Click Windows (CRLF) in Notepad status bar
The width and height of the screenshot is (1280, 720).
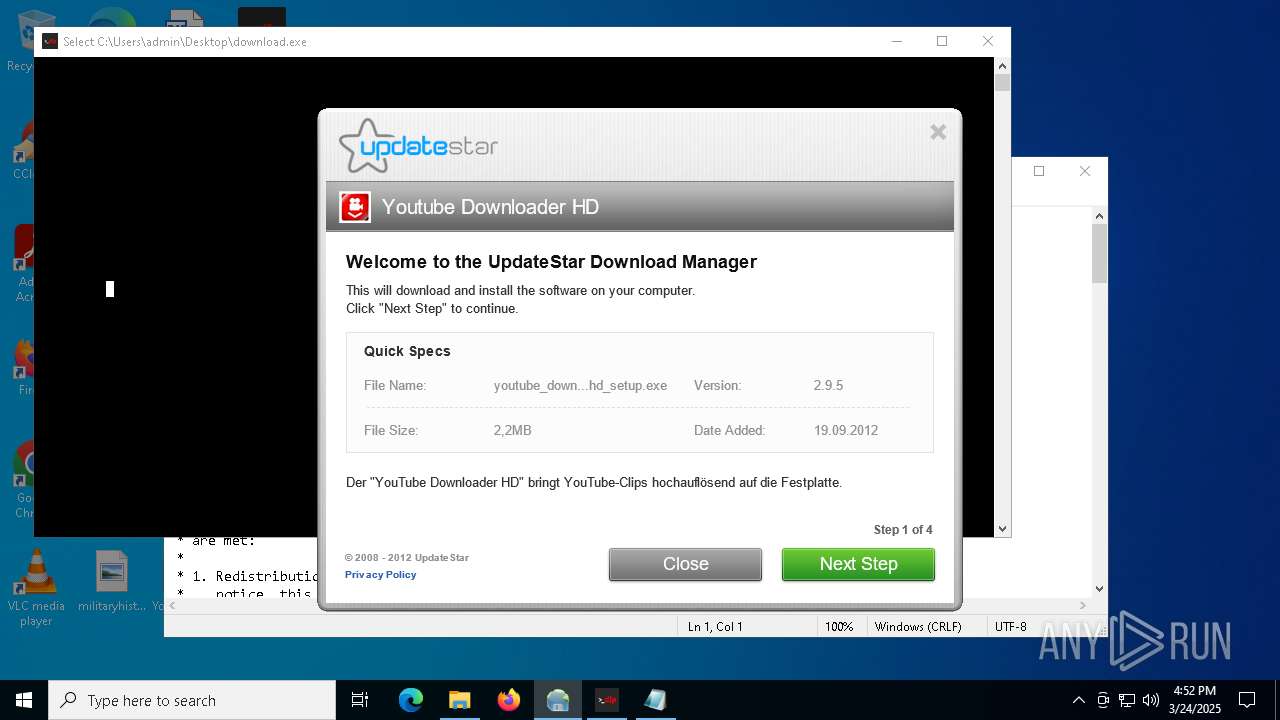pyautogui.click(x=917, y=627)
